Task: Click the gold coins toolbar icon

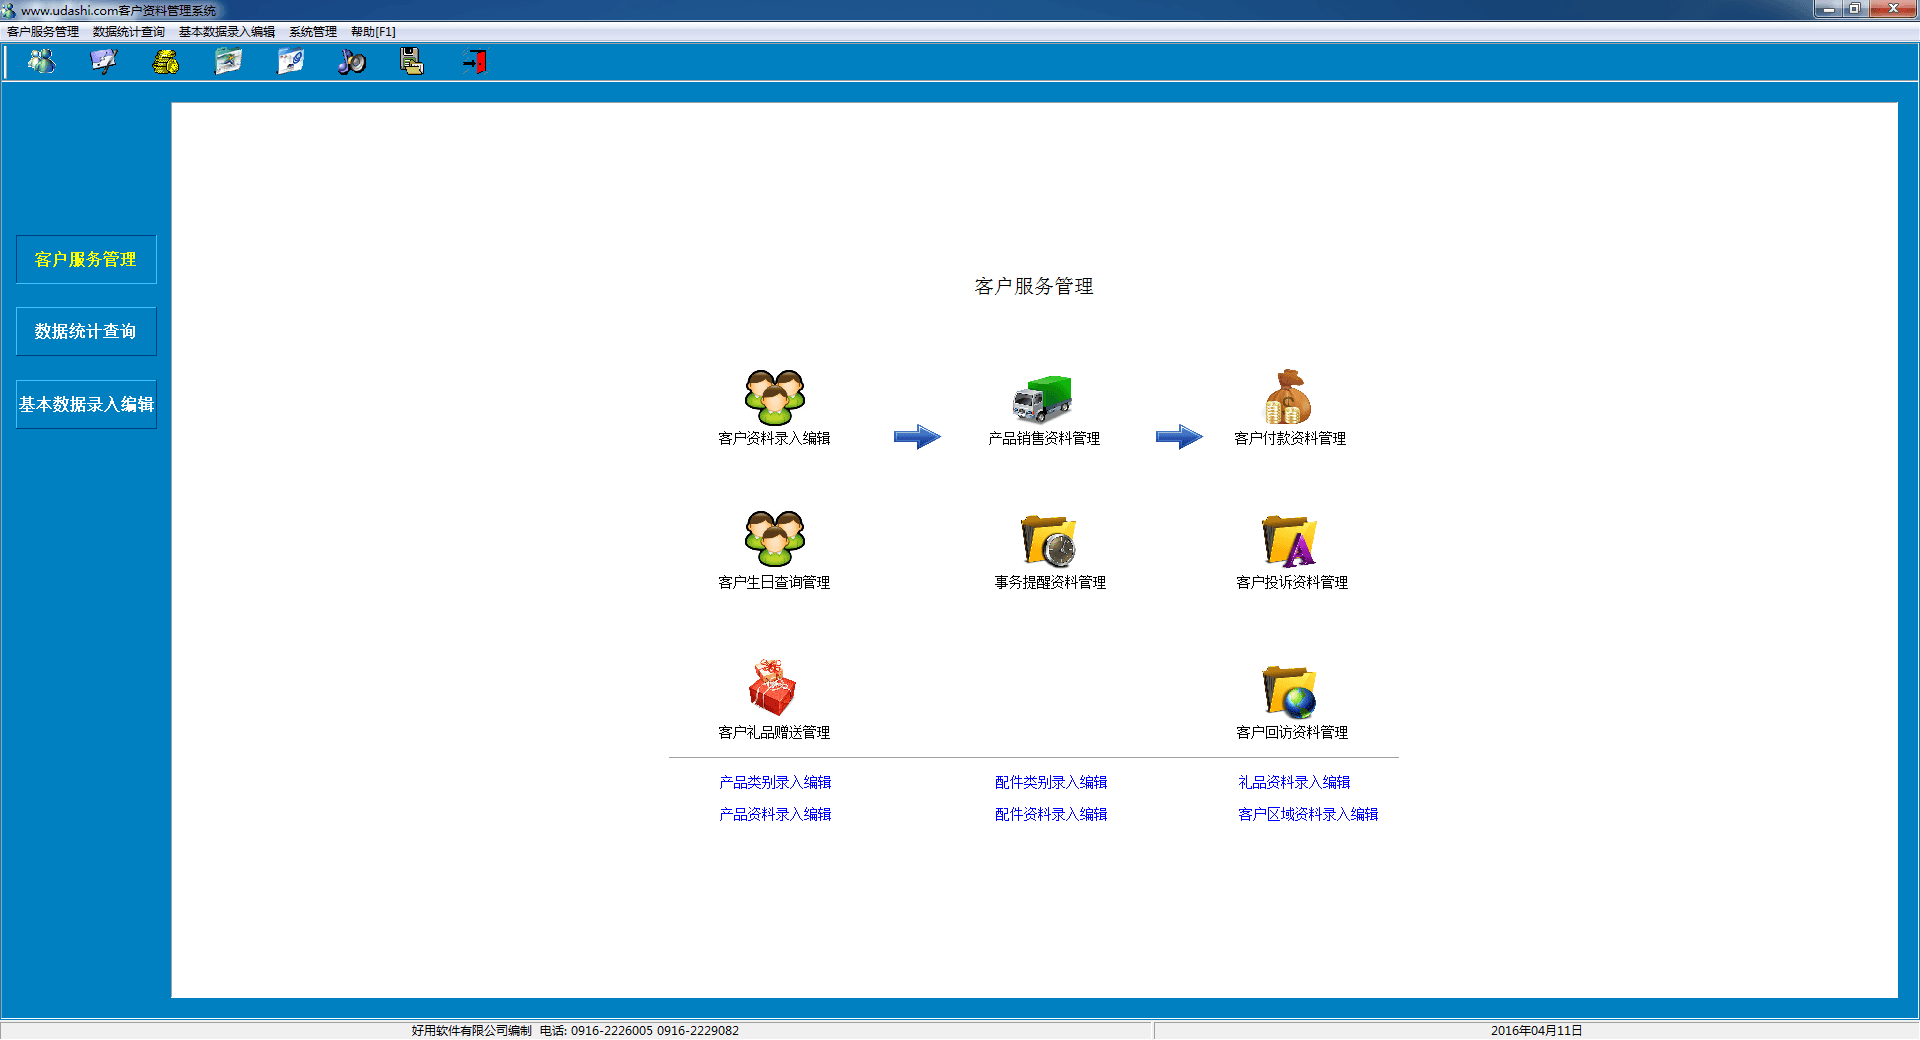Action: coord(165,62)
